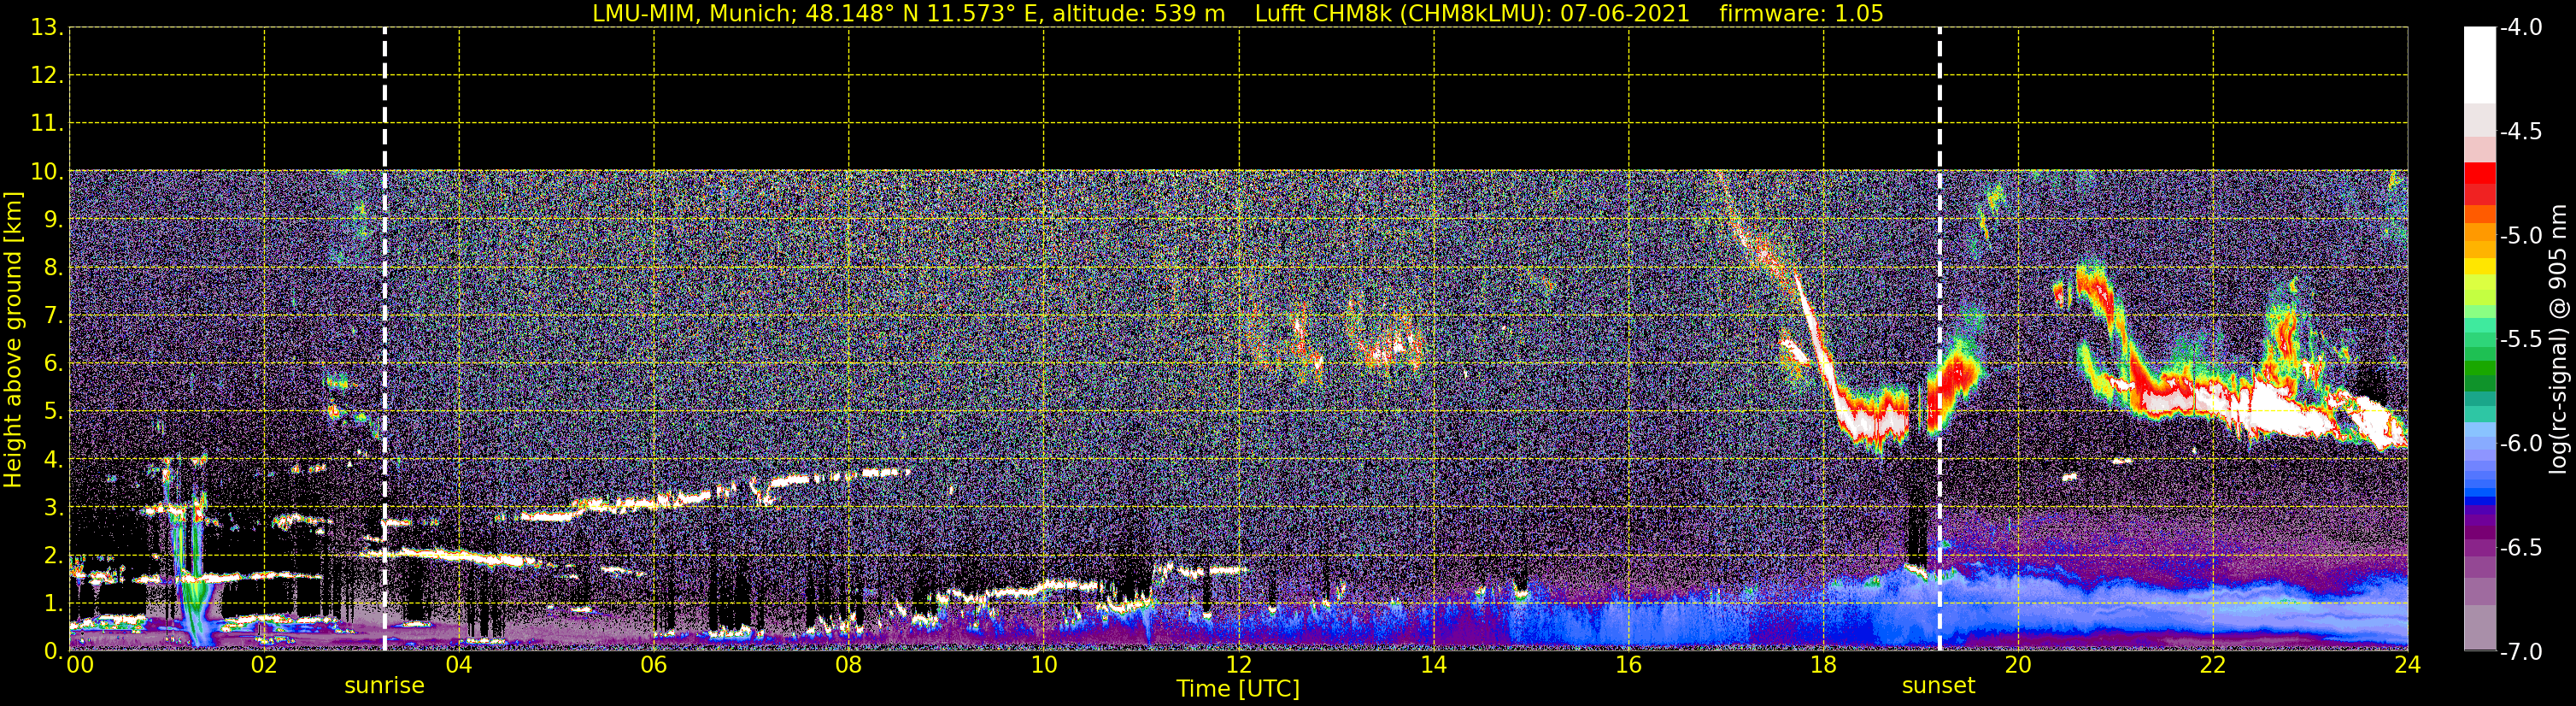Screen dimensions: 2576x706
Task: Select the "02" time axis tick label
Action: [264, 666]
